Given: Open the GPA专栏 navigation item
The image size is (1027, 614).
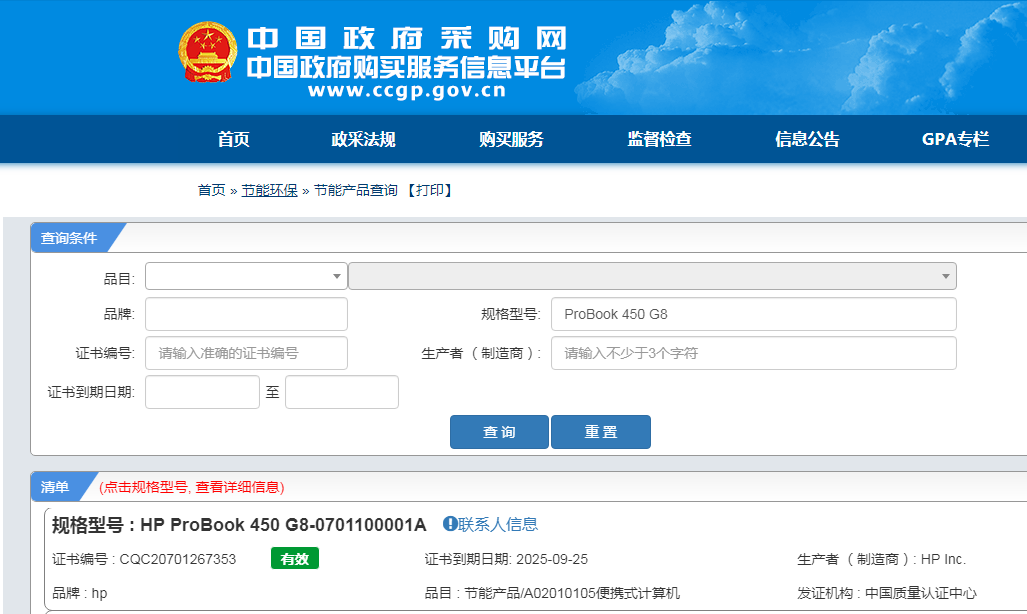Looking at the screenshot, I should coord(955,139).
